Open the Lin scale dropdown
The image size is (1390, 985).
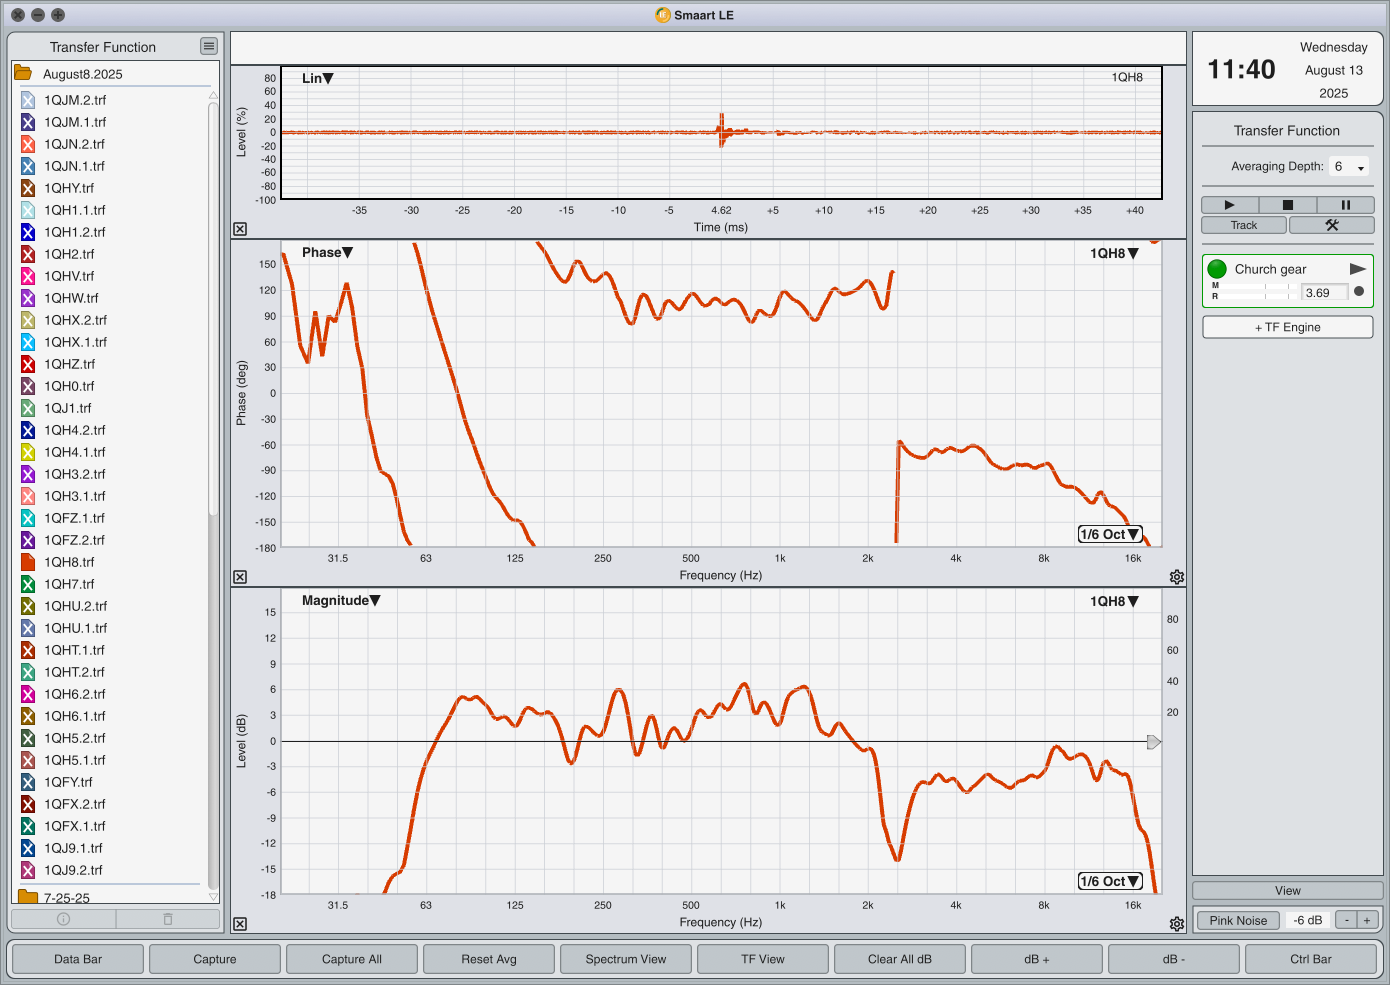[x=317, y=78]
